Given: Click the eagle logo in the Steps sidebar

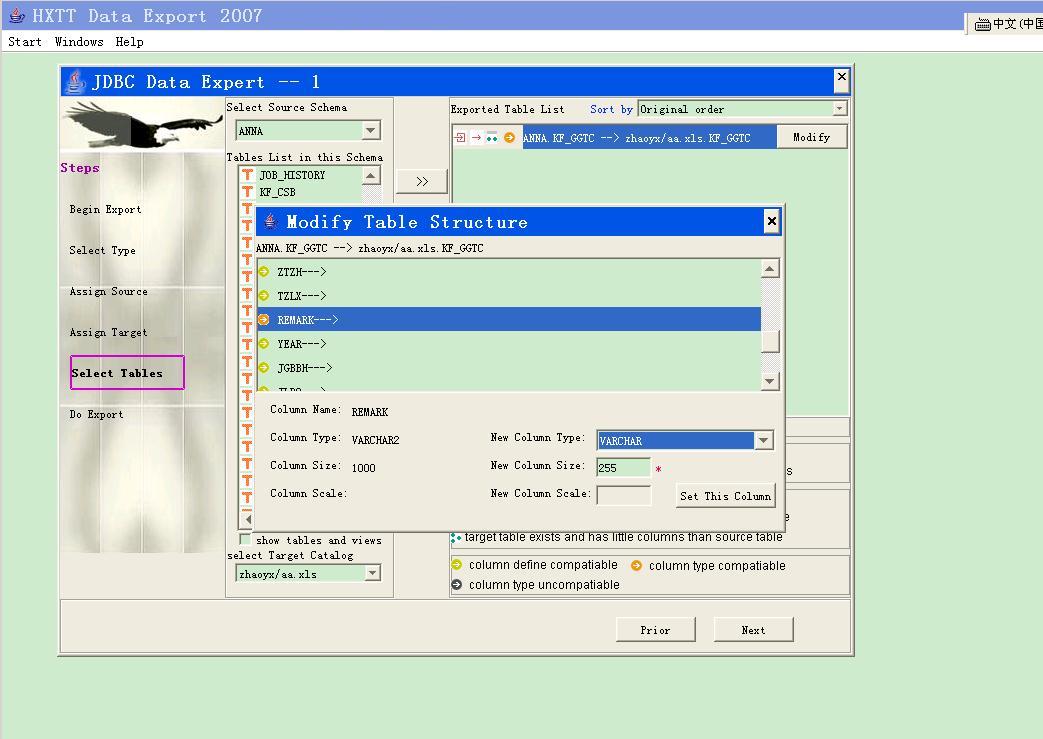Looking at the screenshot, I should 145,125.
